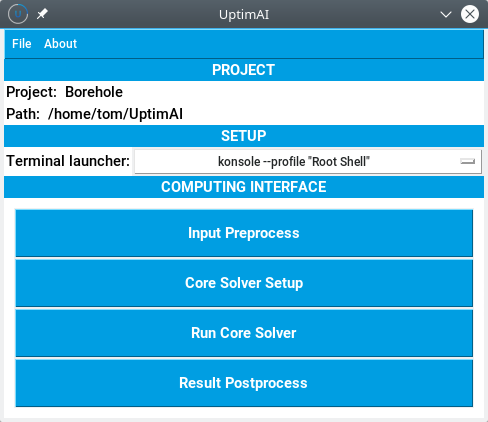The image size is (488, 422).
Task: Open the Terminal launcher konsole dropdown
Action: coord(308,162)
